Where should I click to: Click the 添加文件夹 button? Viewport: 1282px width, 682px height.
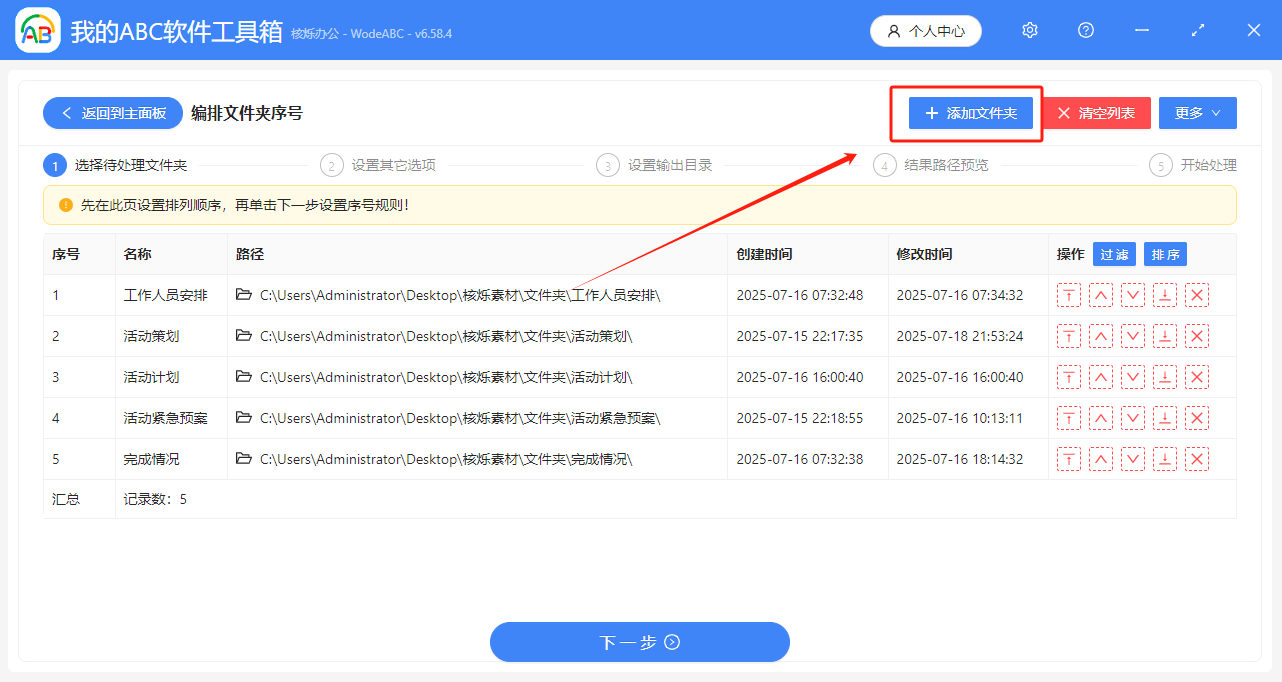click(970, 113)
